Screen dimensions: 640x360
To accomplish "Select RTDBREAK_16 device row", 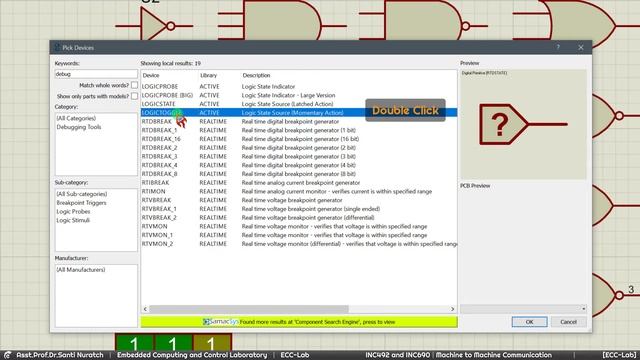I will click(x=299, y=139).
